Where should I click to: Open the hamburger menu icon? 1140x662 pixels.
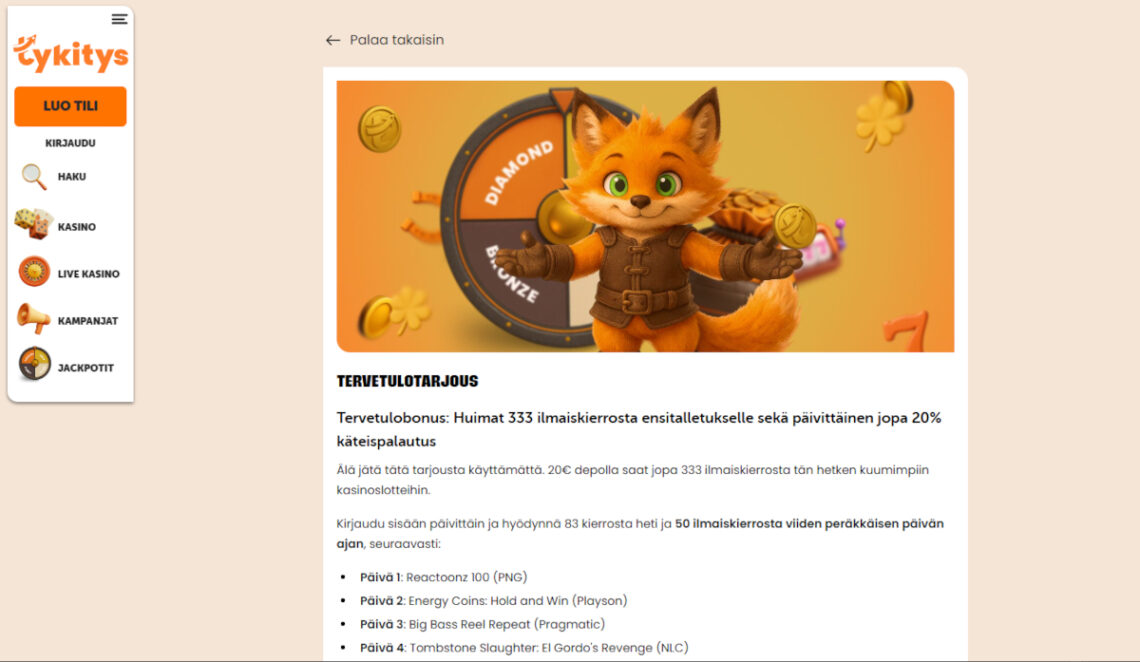(119, 18)
